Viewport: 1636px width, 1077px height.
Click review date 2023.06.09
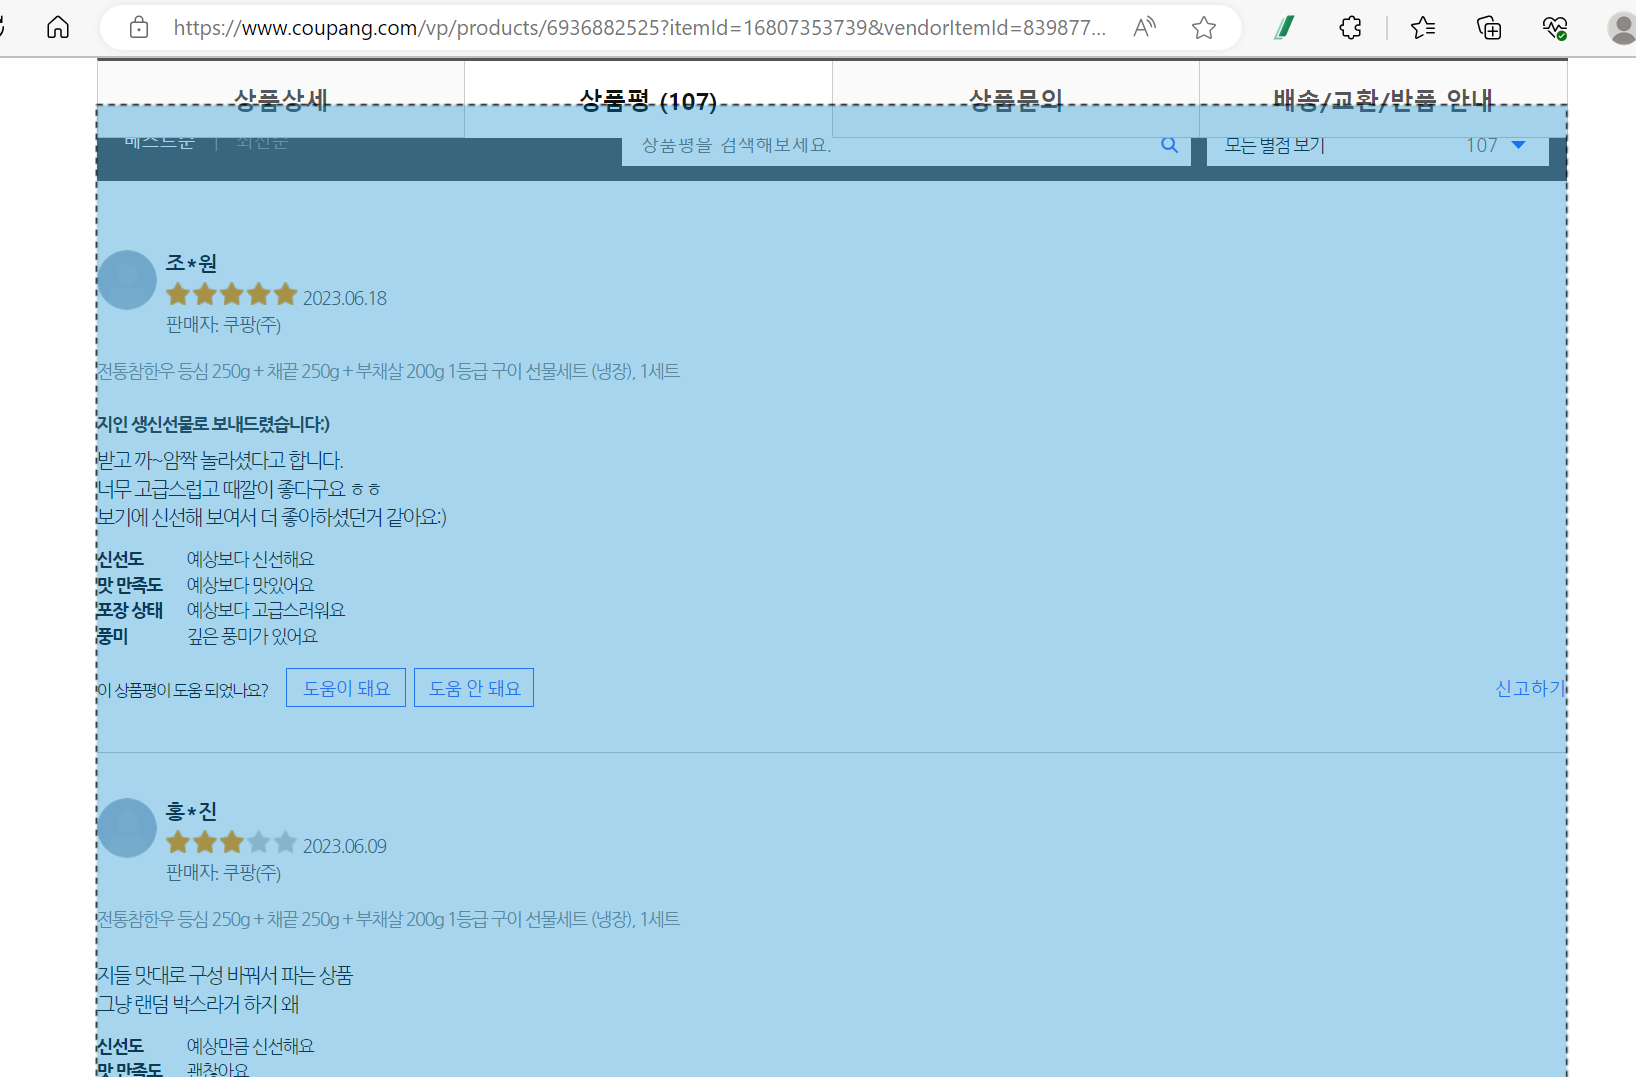click(345, 846)
